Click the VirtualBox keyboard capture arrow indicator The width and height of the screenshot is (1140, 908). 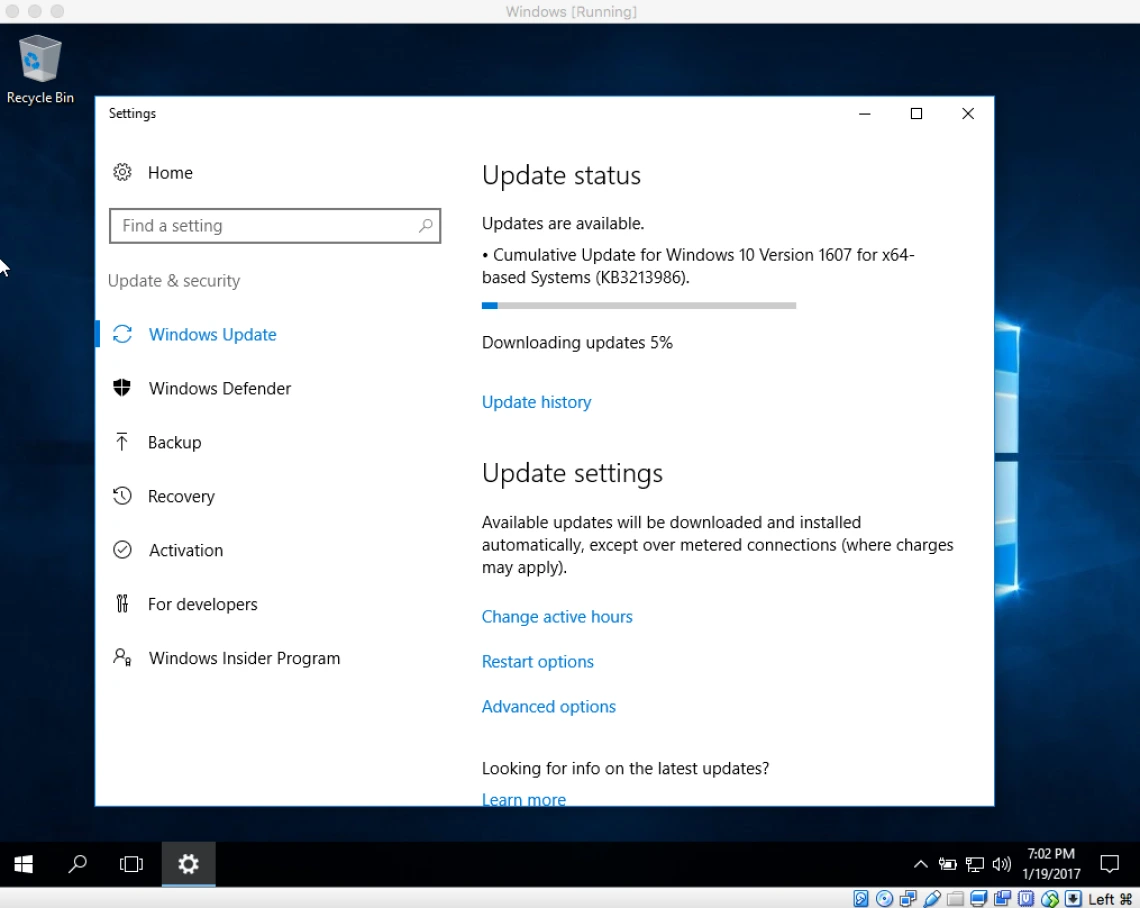(x=1072, y=899)
